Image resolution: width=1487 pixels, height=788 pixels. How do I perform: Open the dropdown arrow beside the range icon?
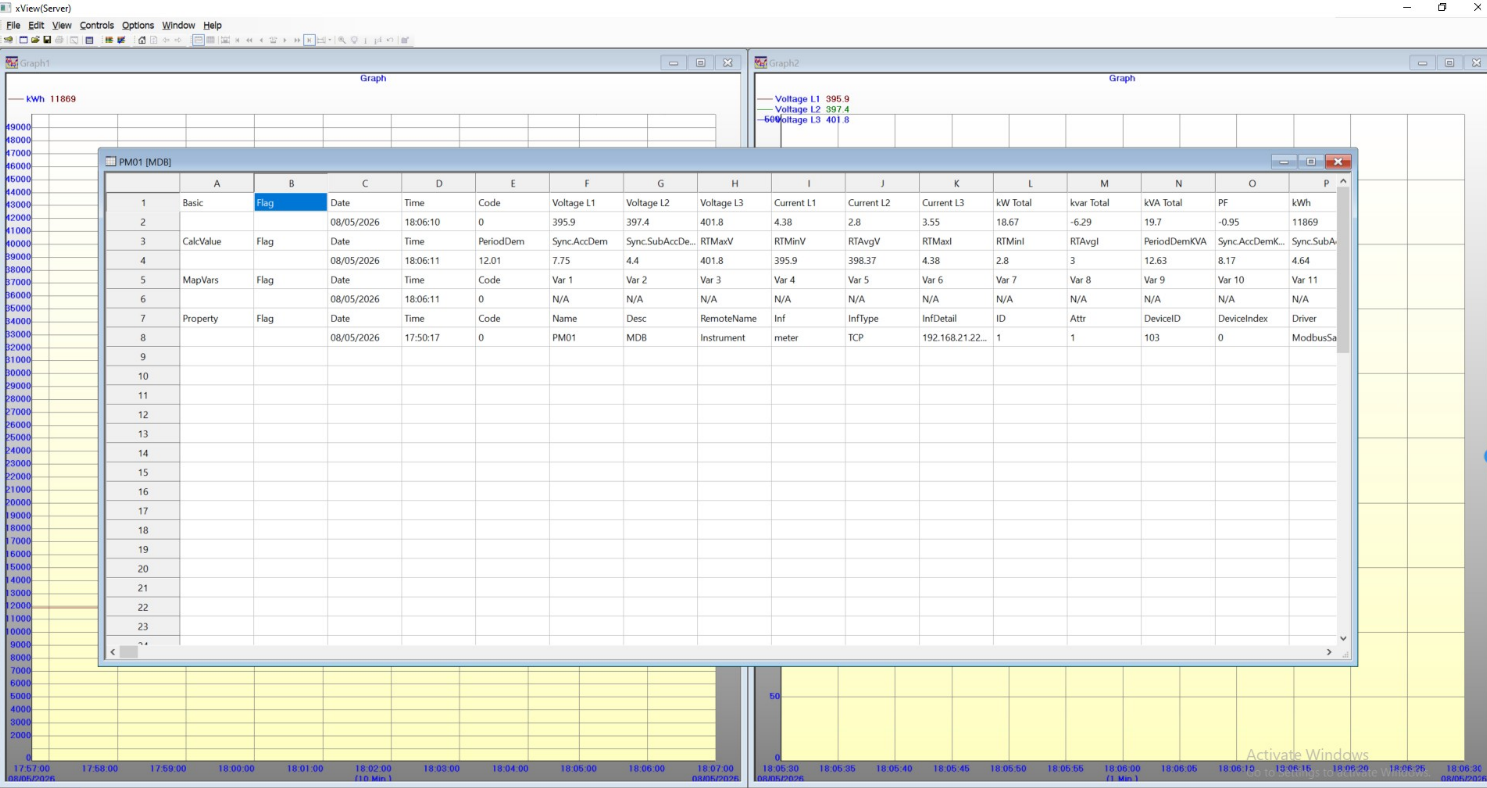pos(332,40)
